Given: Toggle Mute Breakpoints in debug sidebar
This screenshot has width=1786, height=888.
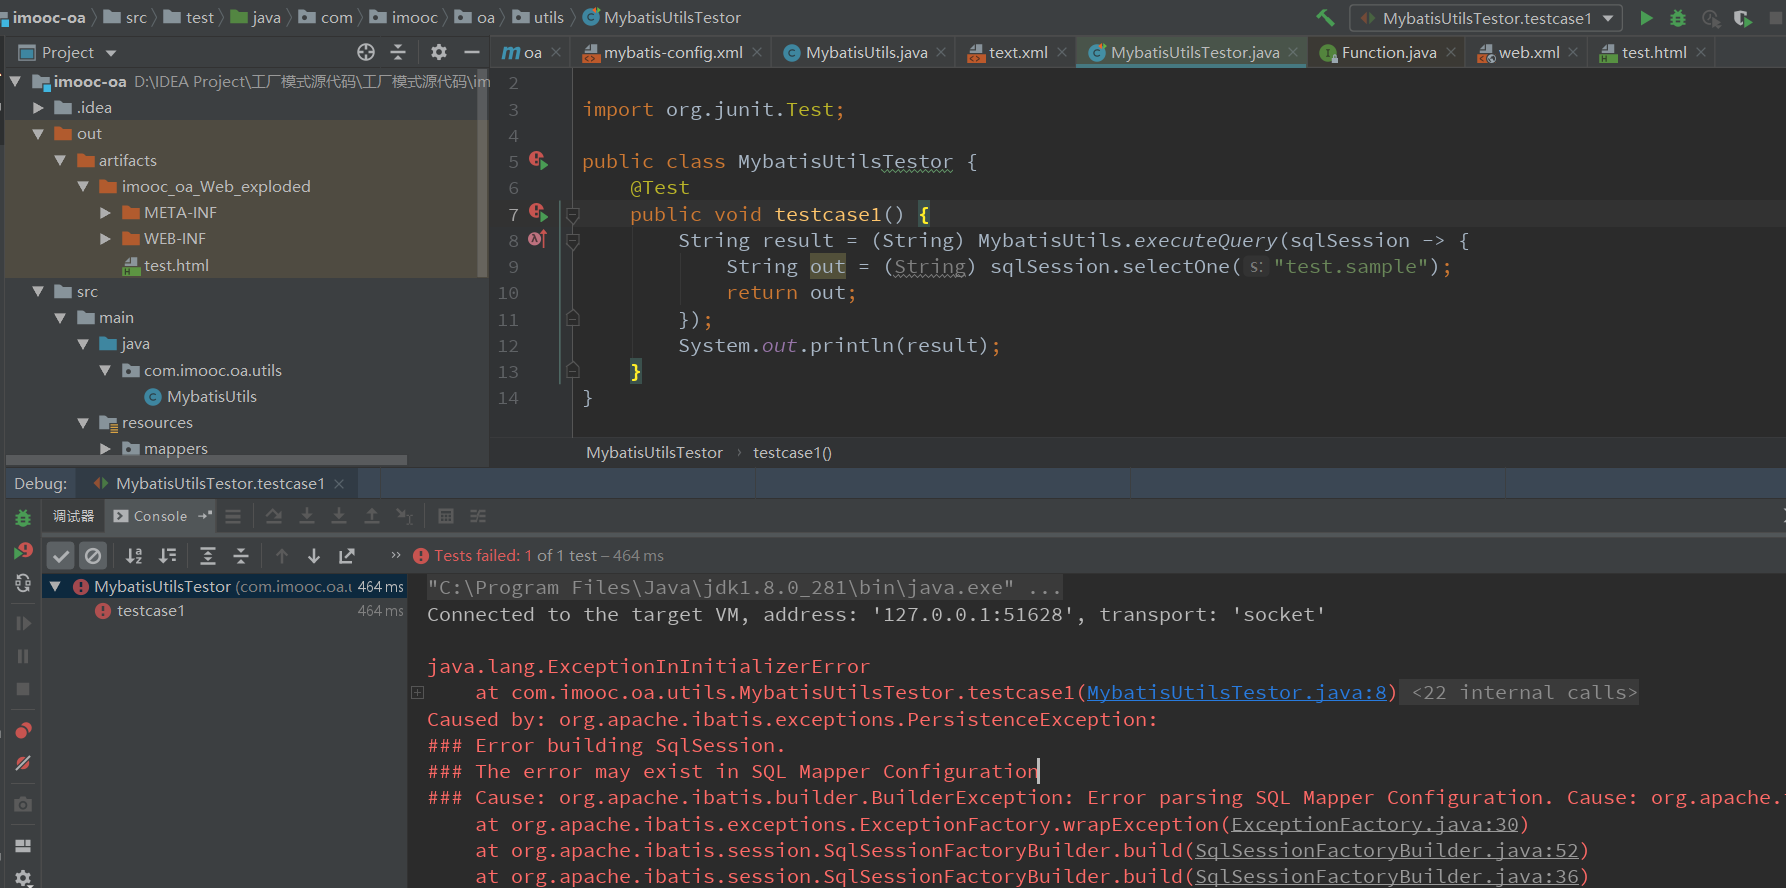Looking at the screenshot, I should 23,763.
